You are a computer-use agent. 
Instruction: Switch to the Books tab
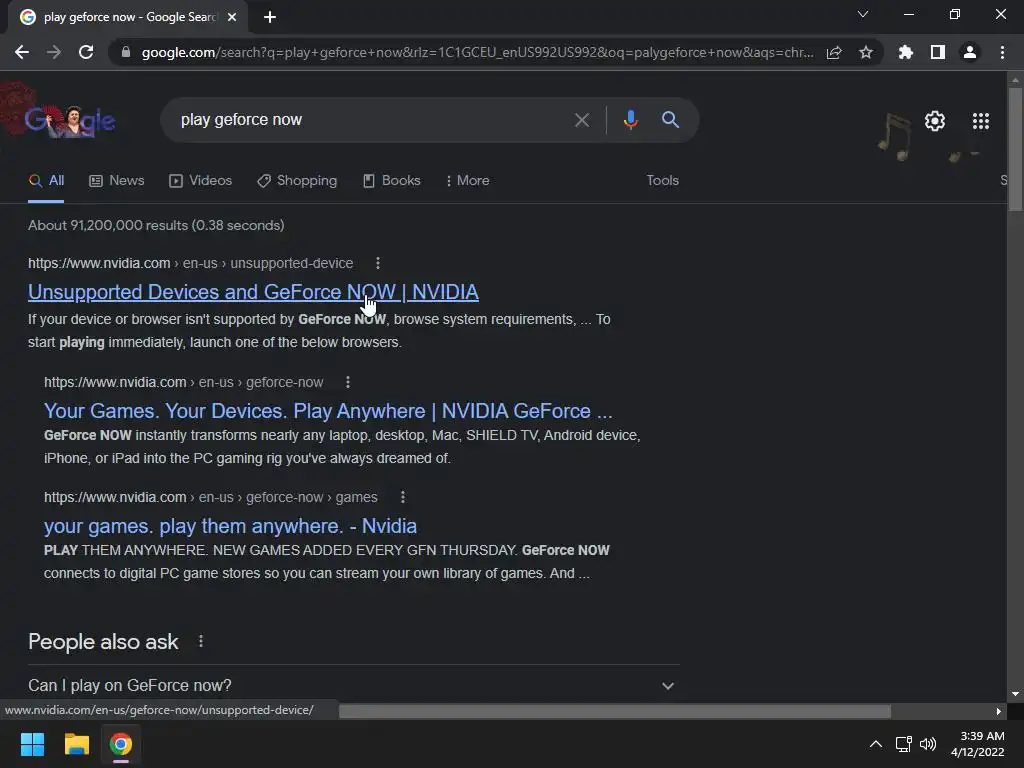click(392, 181)
